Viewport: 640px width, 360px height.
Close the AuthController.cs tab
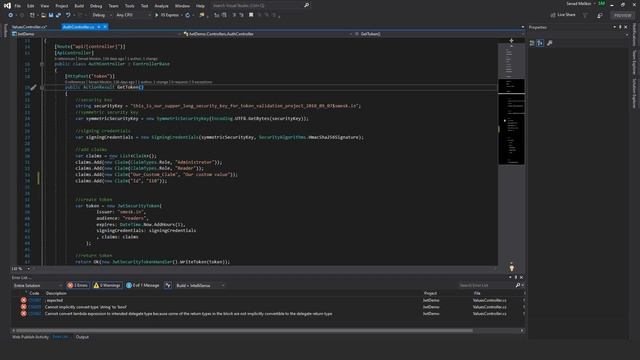(105, 27)
